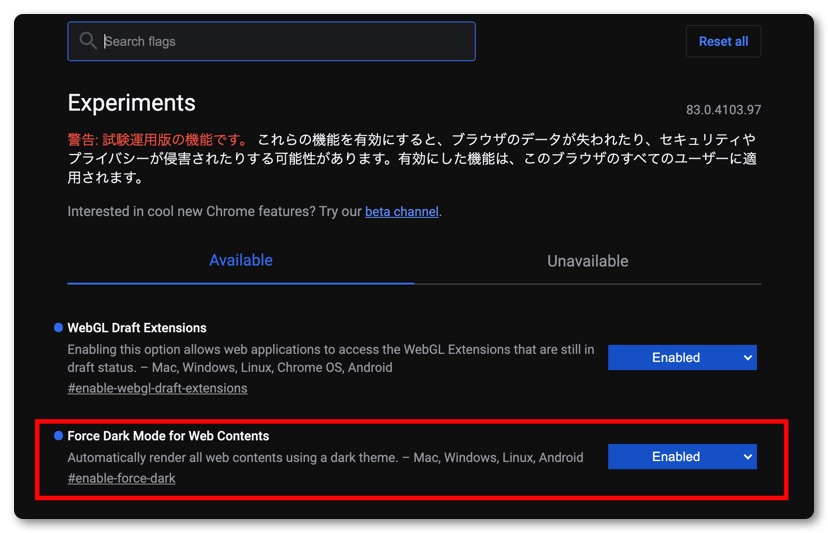Click the arrow on the WebGL Enabled dropdown
The height and width of the screenshot is (533, 828).
coord(746,357)
